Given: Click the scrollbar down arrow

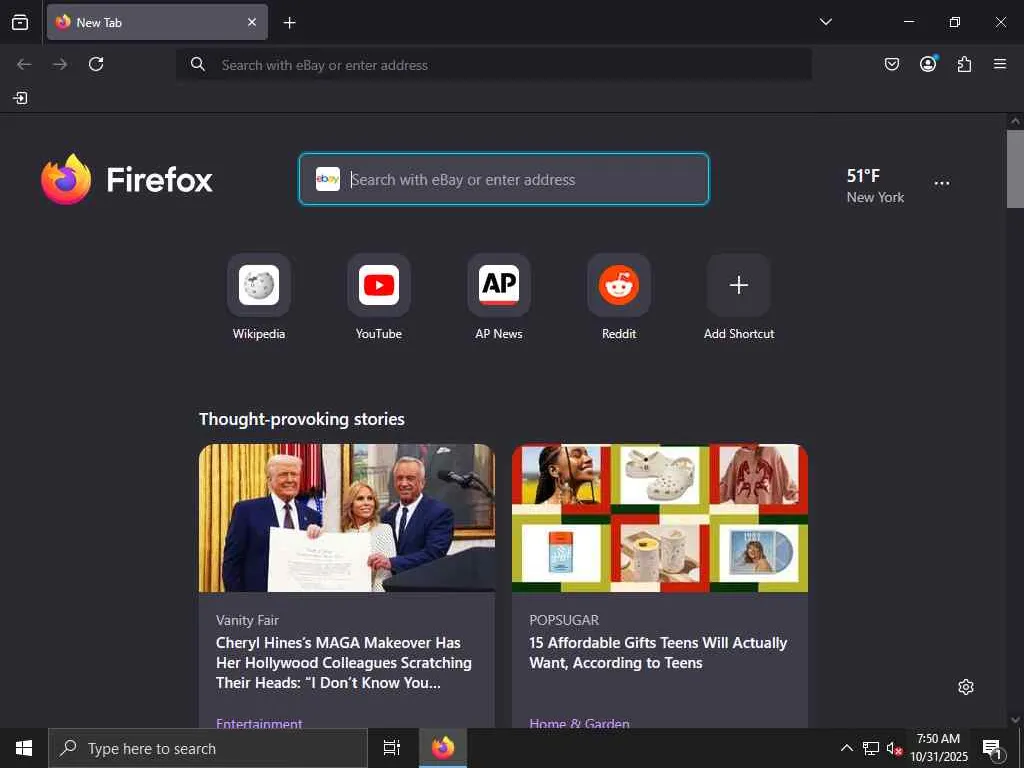Looking at the screenshot, I should pos(1015,720).
